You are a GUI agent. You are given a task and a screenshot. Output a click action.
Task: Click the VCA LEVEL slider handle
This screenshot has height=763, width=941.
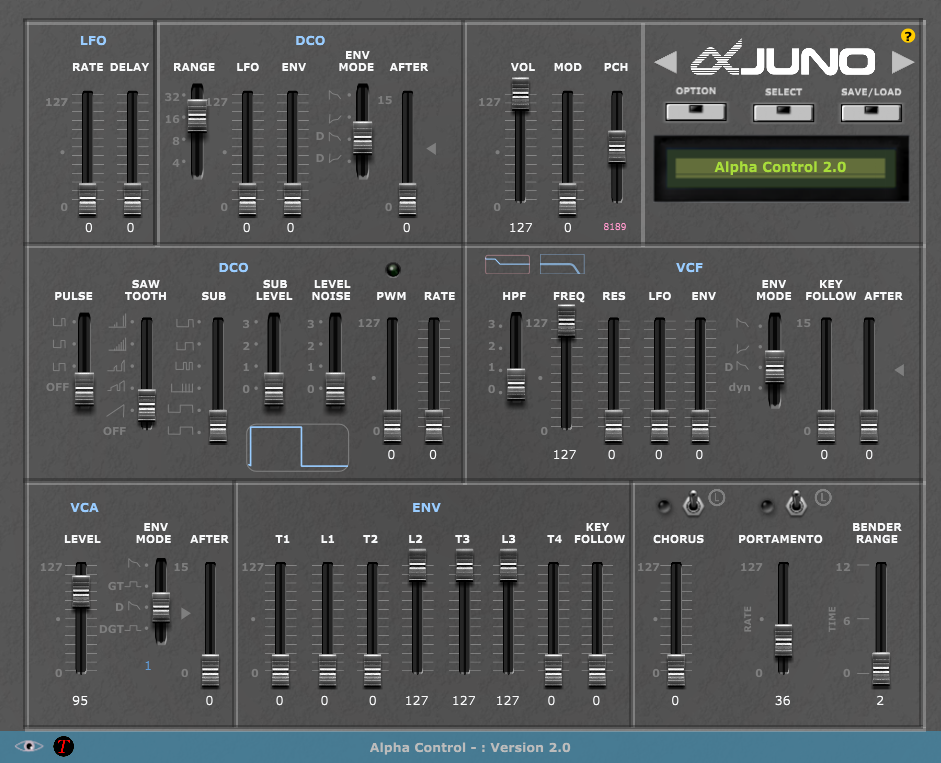pyautogui.click(x=81, y=591)
